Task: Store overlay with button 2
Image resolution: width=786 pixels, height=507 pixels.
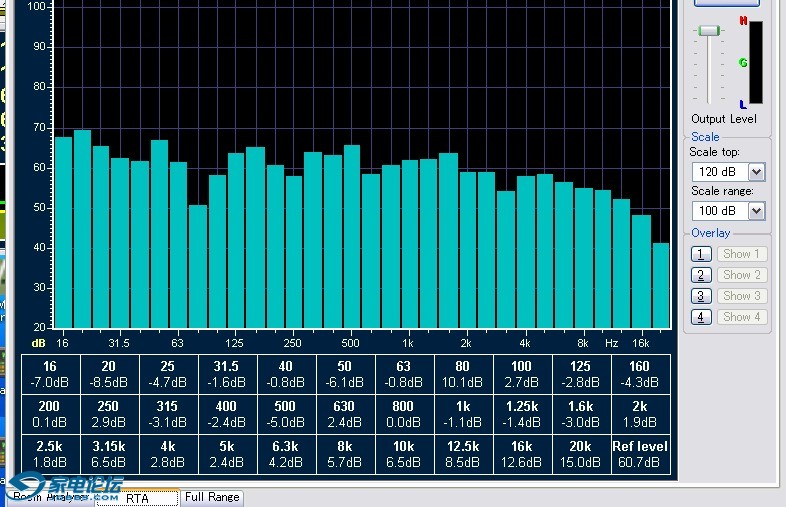Action: tap(702, 275)
